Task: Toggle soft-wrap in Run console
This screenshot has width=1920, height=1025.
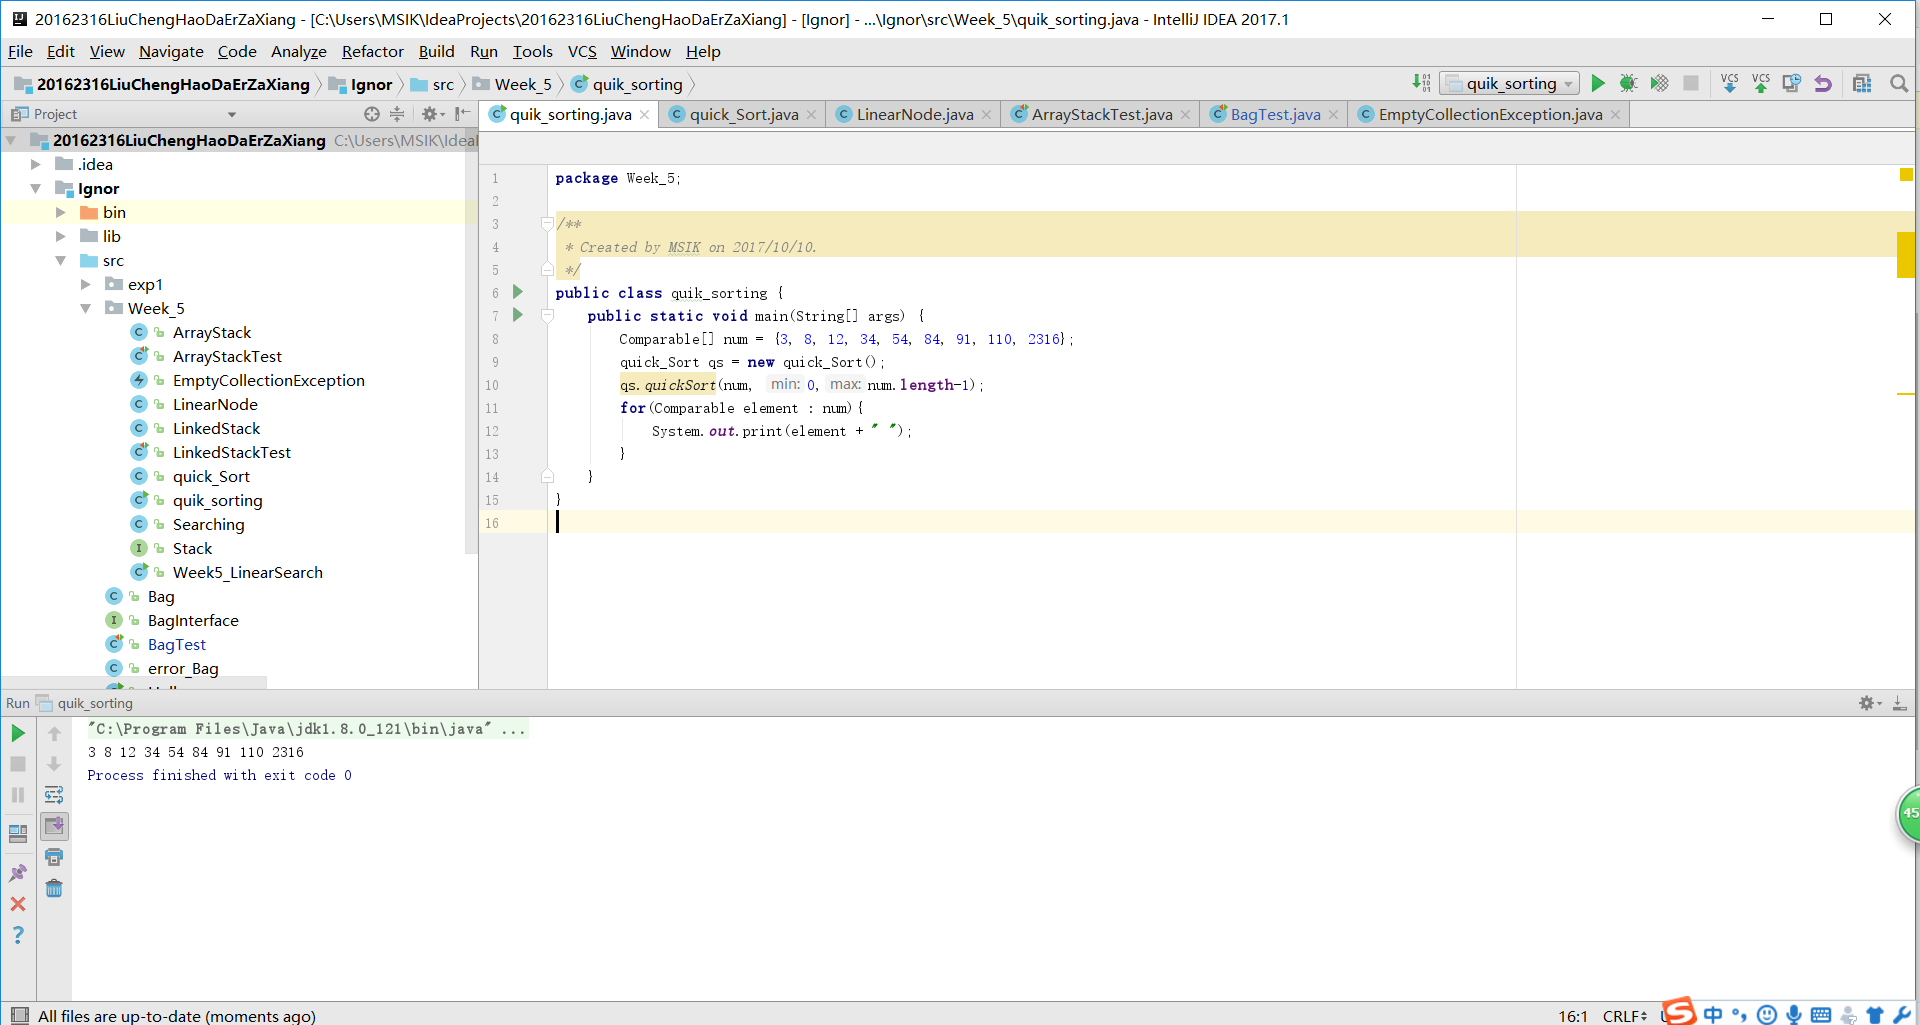Action: (54, 795)
